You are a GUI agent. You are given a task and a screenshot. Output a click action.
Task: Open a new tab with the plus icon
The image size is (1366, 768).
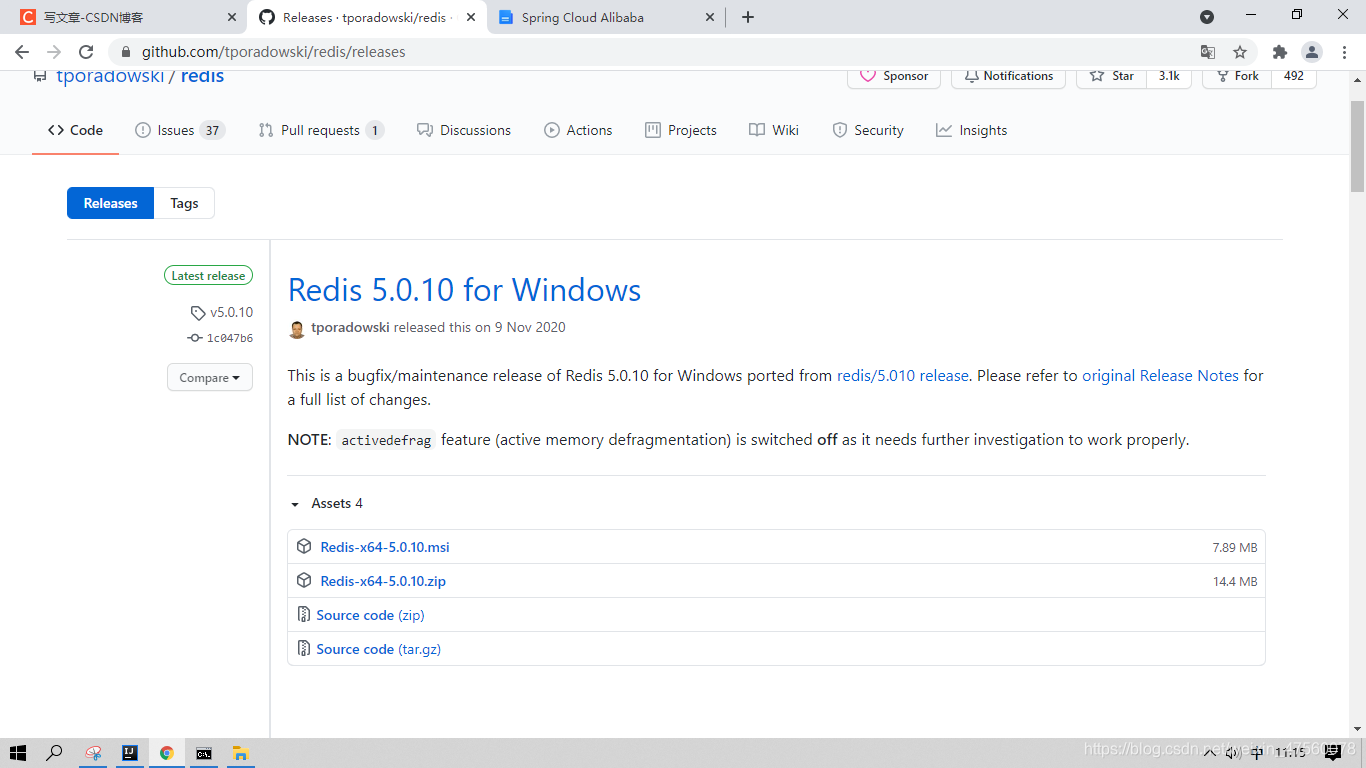pyautogui.click(x=748, y=17)
